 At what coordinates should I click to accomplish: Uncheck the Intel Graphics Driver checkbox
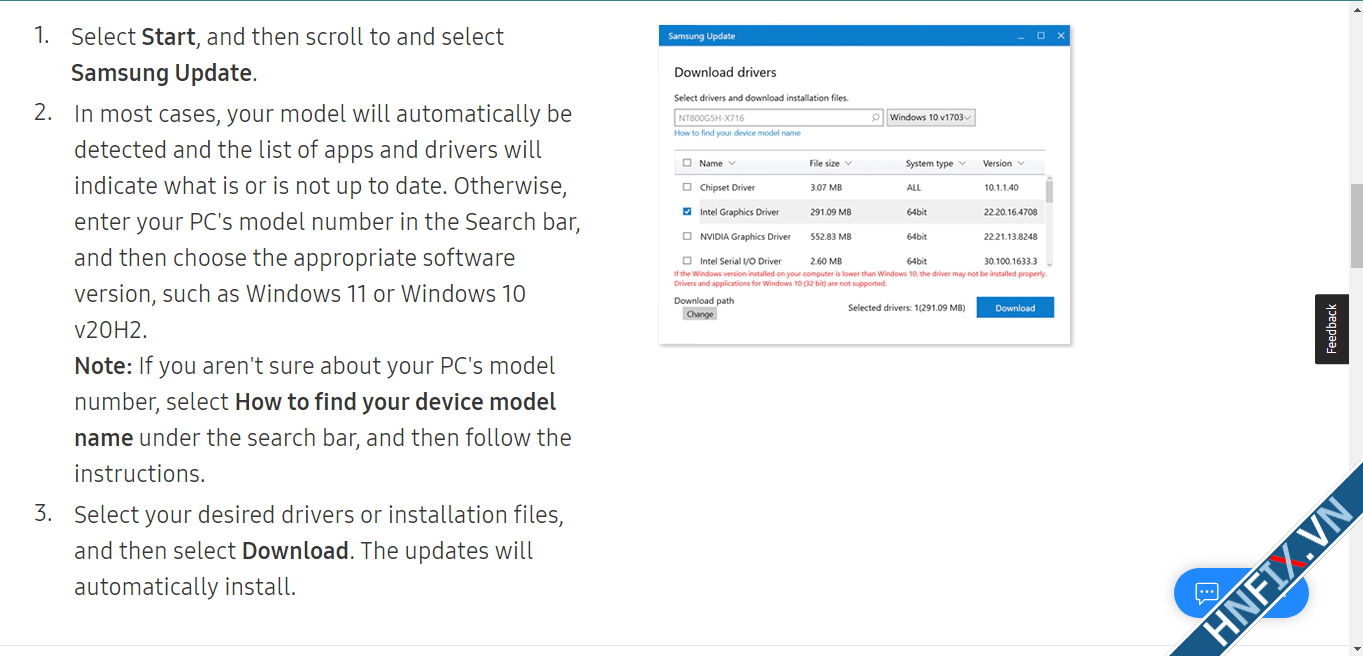(687, 212)
